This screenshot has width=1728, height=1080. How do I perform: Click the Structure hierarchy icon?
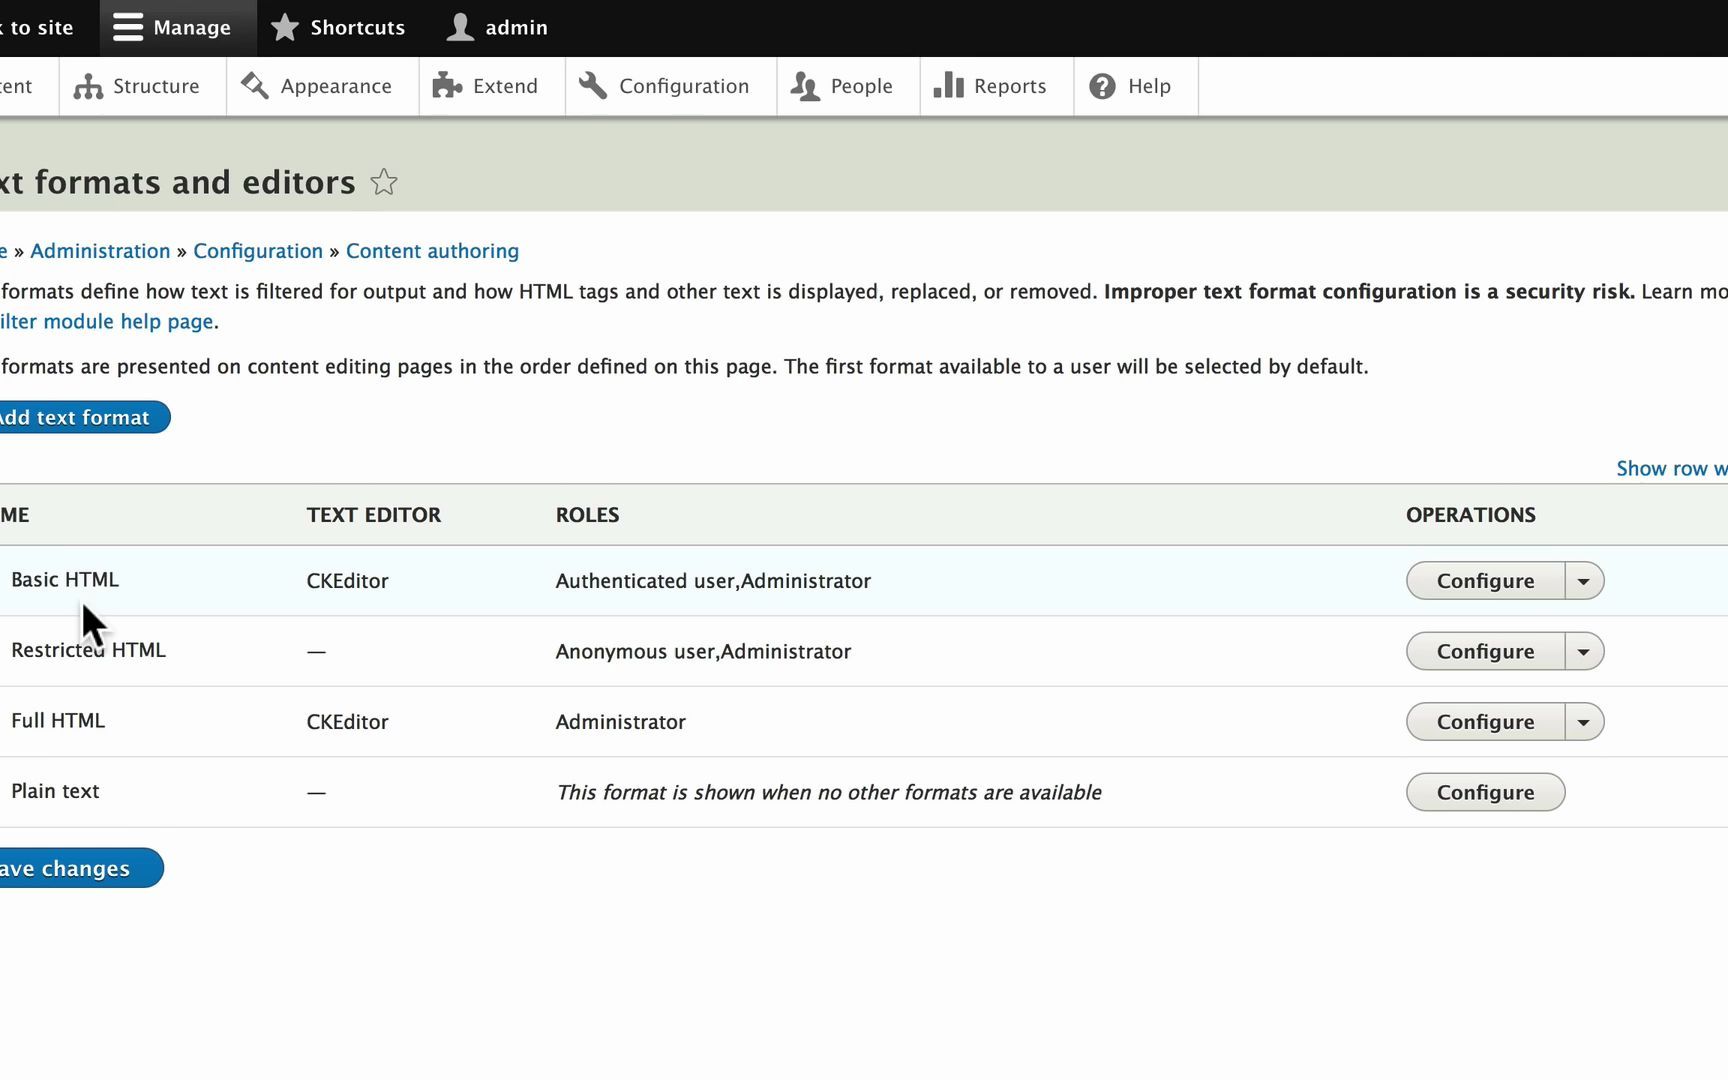pos(88,87)
